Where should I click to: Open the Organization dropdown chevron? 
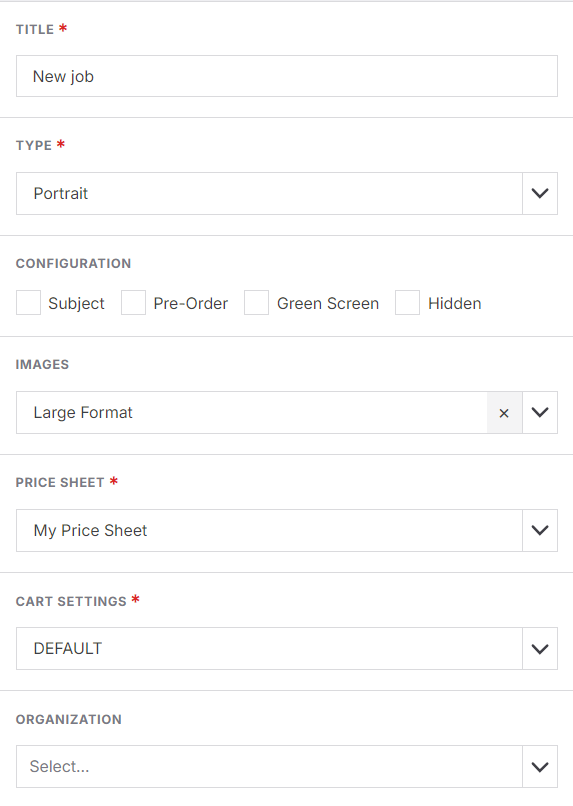[x=540, y=767]
